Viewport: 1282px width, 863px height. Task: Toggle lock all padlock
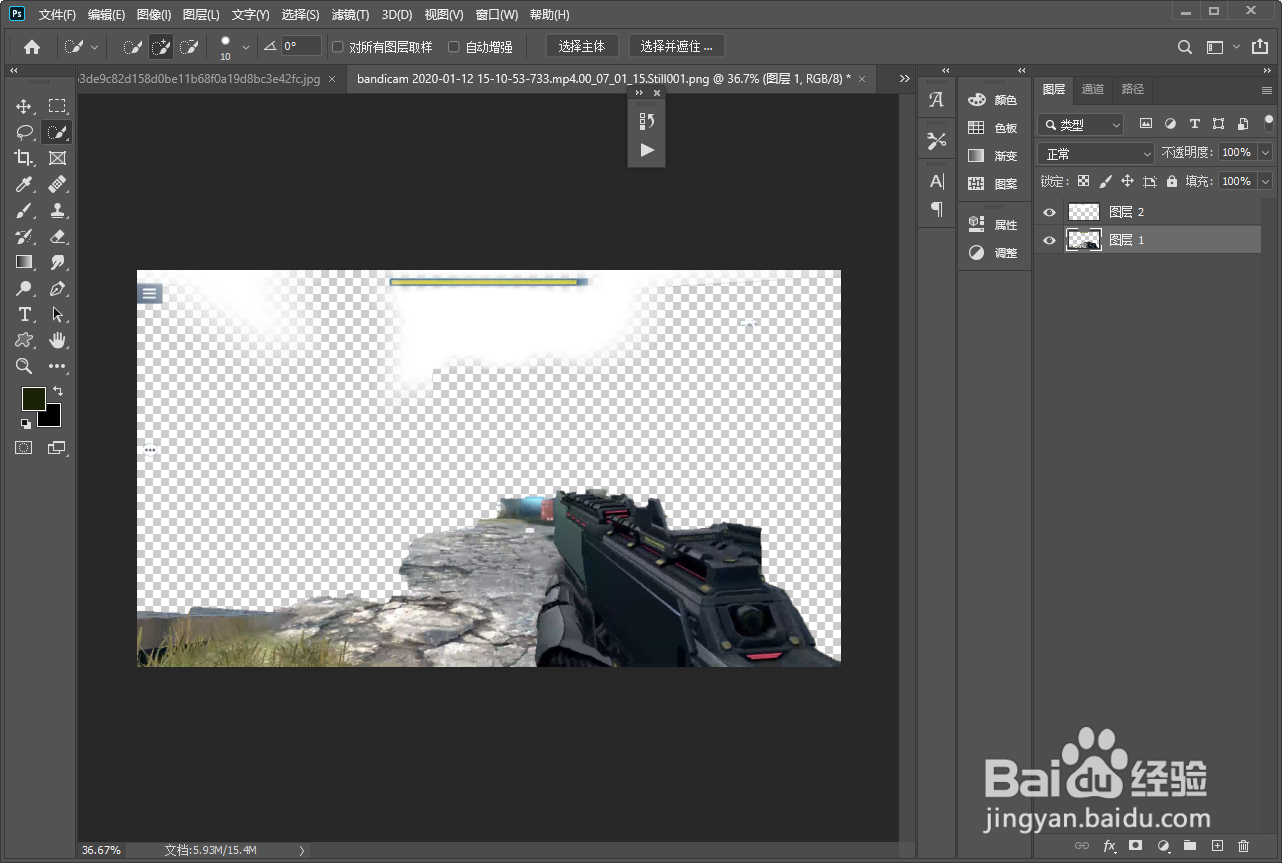point(1172,182)
